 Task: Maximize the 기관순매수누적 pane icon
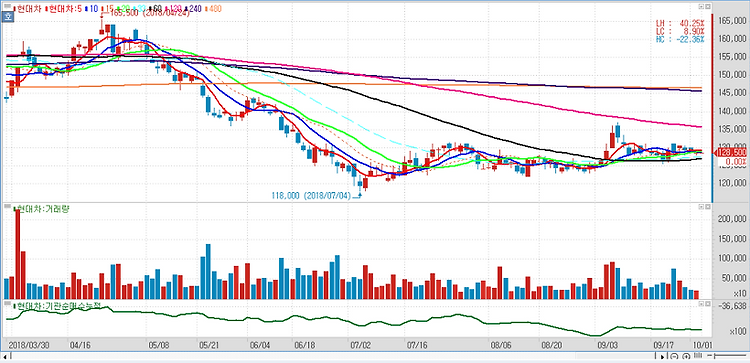(707, 303)
